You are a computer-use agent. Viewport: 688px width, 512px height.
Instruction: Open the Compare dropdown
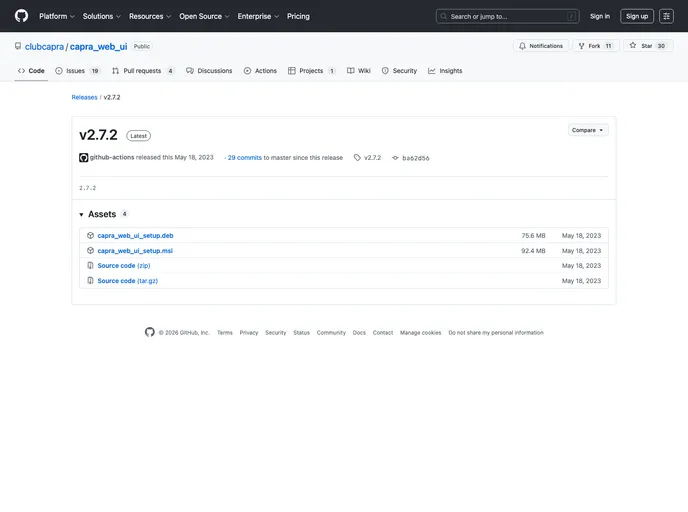(588, 130)
